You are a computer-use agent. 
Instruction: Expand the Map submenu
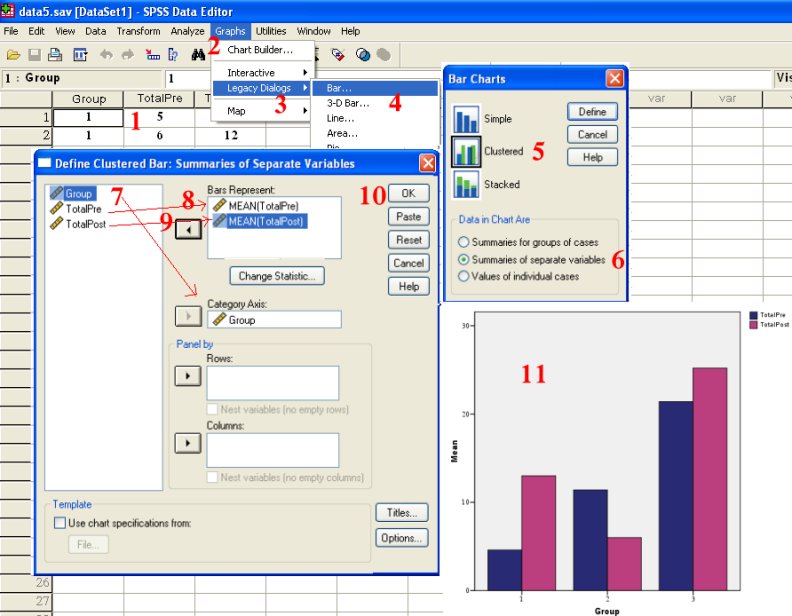[x=262, y=111]
